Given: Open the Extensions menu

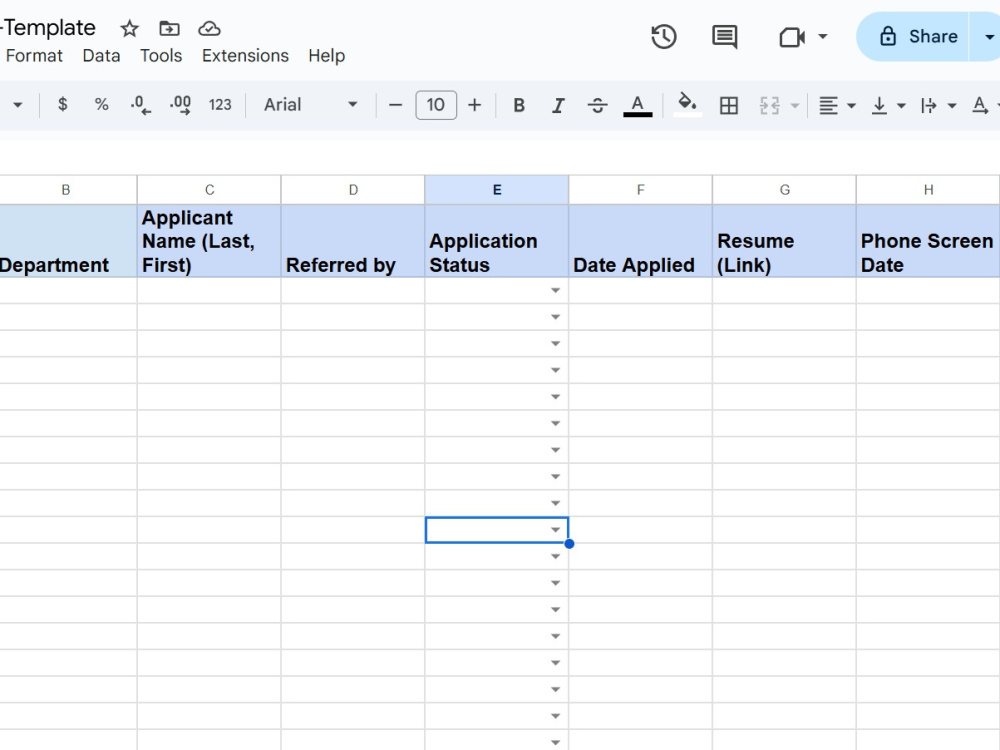Looking at the screenshot, I should (245, 56).
